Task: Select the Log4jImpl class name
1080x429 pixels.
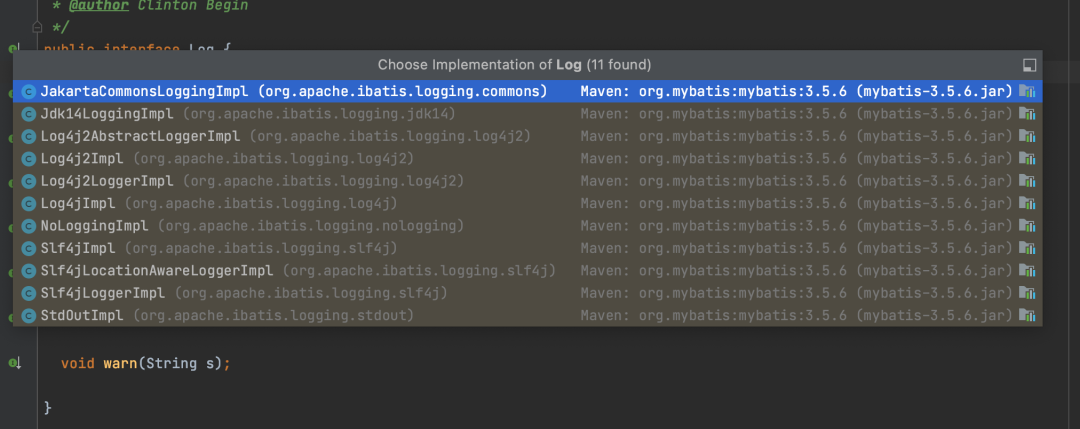Action: (x=78, y=204)
